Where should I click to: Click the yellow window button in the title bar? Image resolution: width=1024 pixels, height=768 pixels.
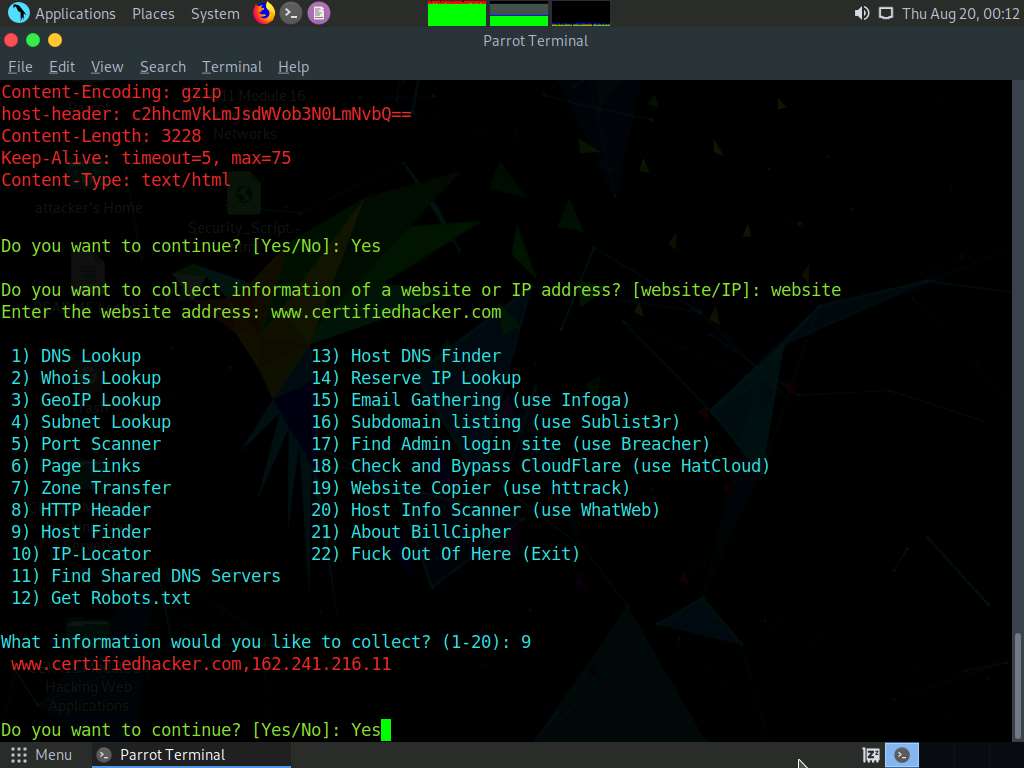(55, 40)
